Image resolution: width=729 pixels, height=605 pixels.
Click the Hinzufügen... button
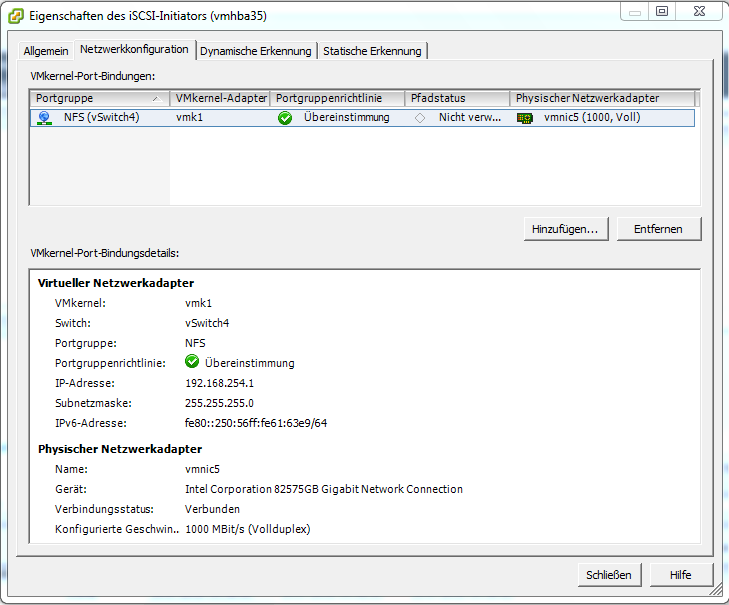tap(566, 229)
